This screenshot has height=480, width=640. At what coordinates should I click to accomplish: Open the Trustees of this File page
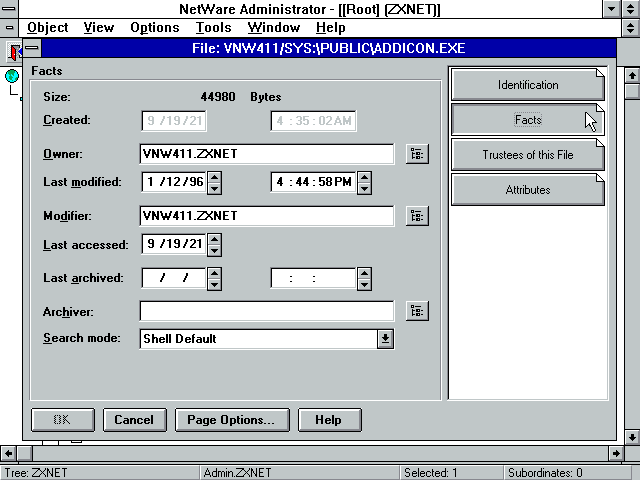[528, 155]
